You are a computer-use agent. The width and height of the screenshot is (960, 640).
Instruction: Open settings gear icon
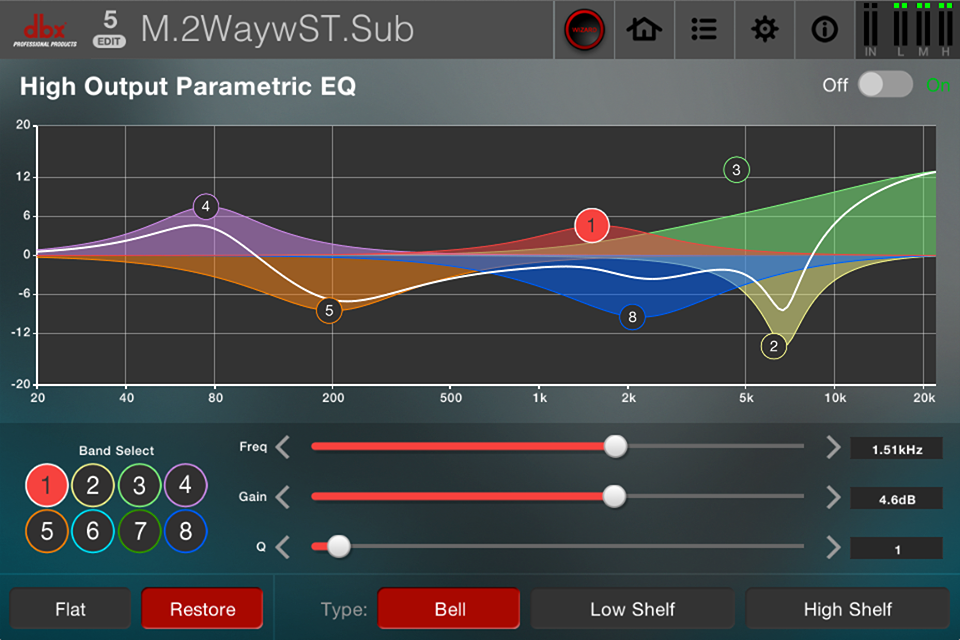[x=764, y=29]
